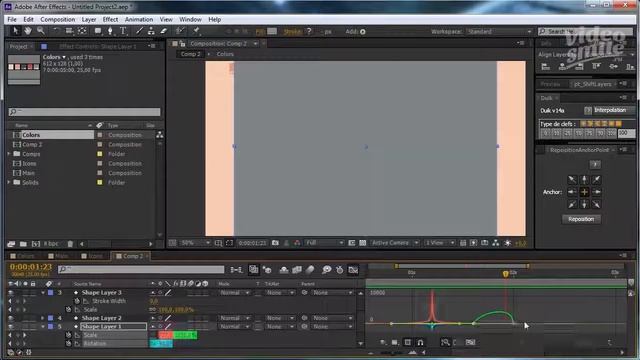
Task: Open the Layer menu
Action: tap(89, 19)
